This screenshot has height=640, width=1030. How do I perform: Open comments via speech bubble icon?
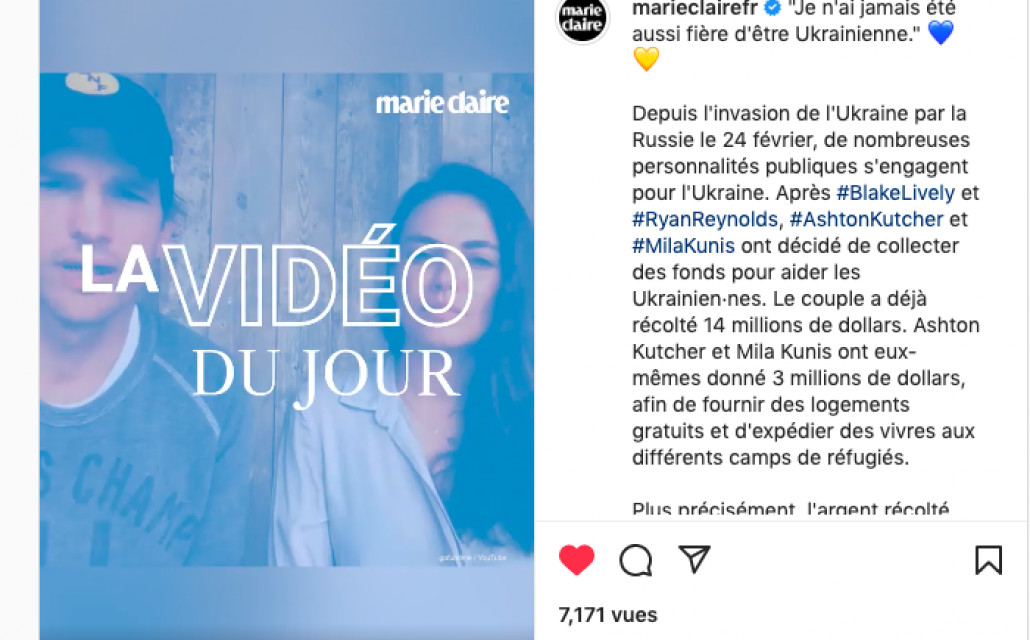click(635, 560)
